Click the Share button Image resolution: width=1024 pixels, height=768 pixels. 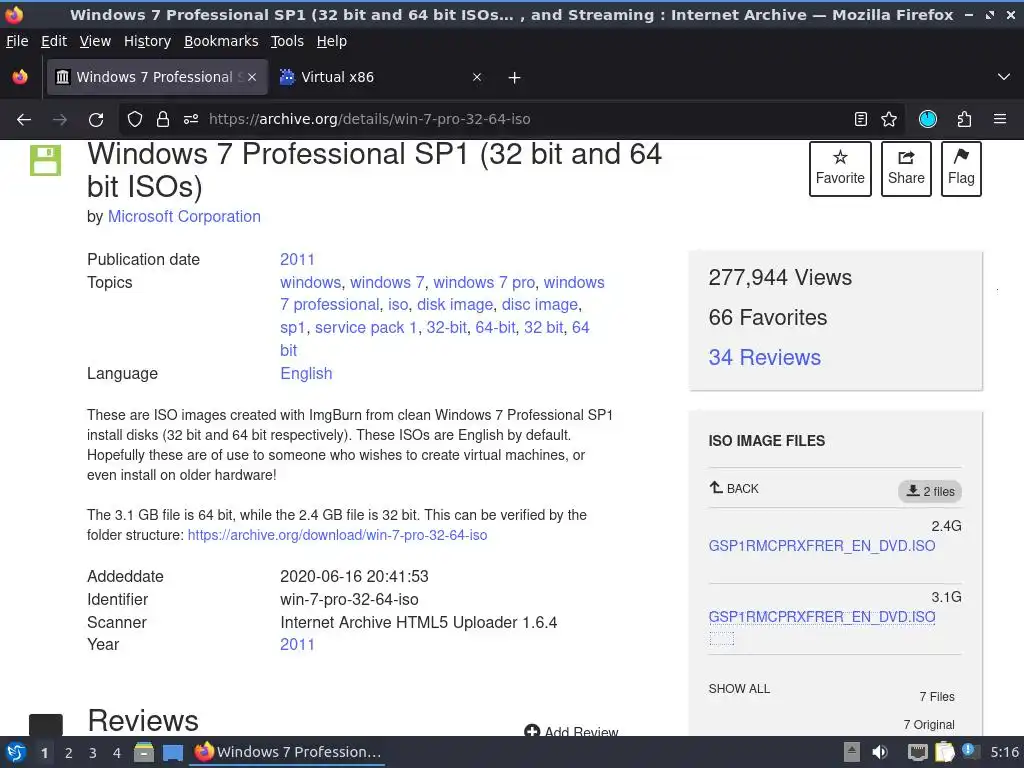point(906,168)
